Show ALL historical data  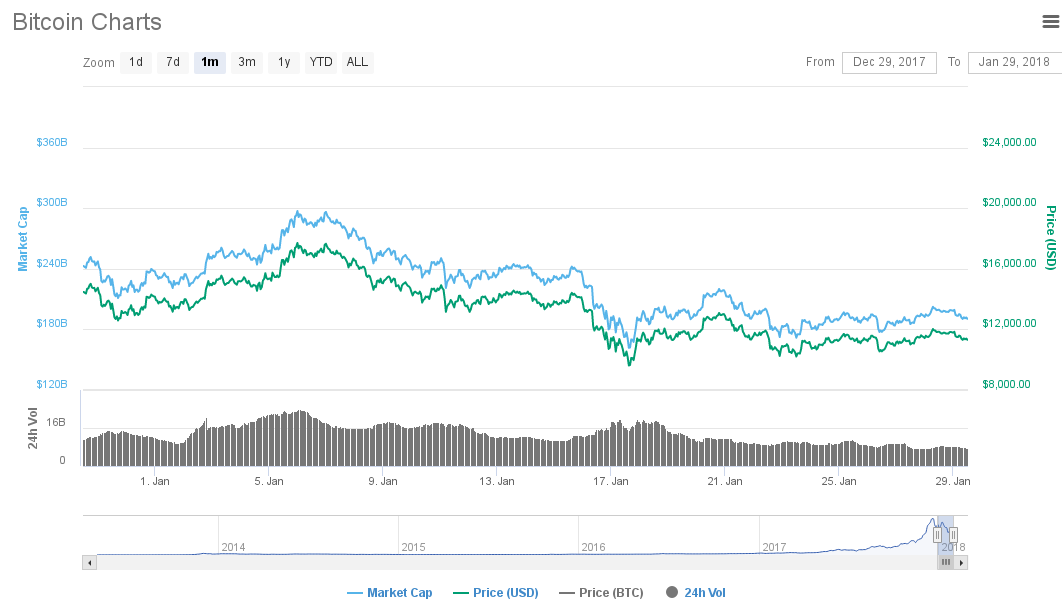357,62
